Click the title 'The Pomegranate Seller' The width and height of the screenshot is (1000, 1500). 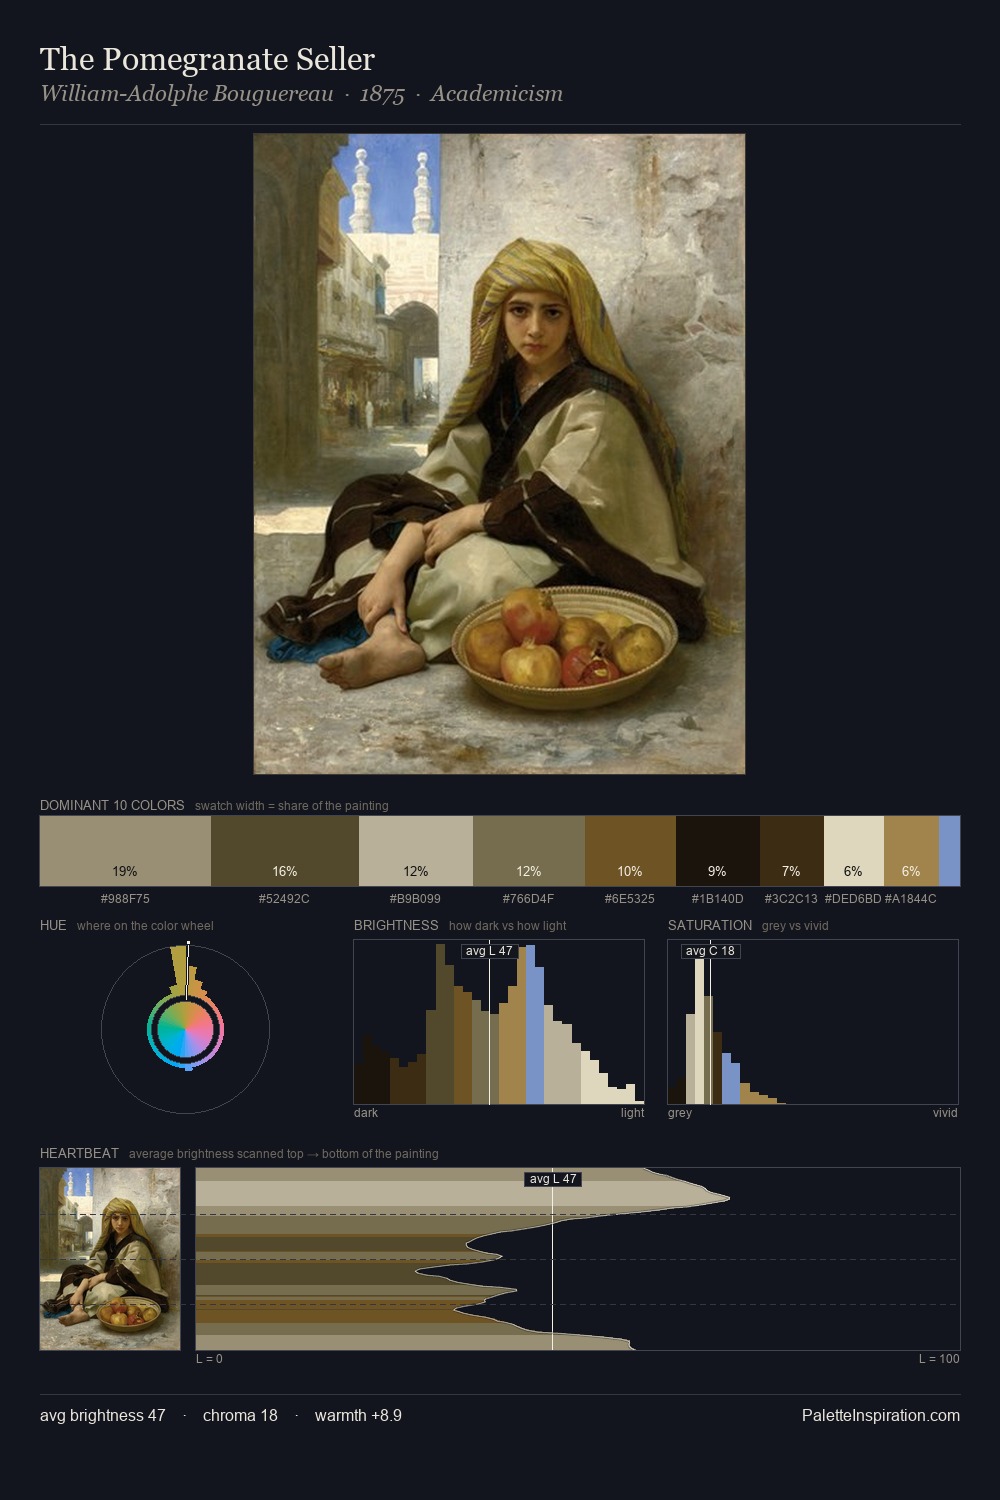coord(207,59)
